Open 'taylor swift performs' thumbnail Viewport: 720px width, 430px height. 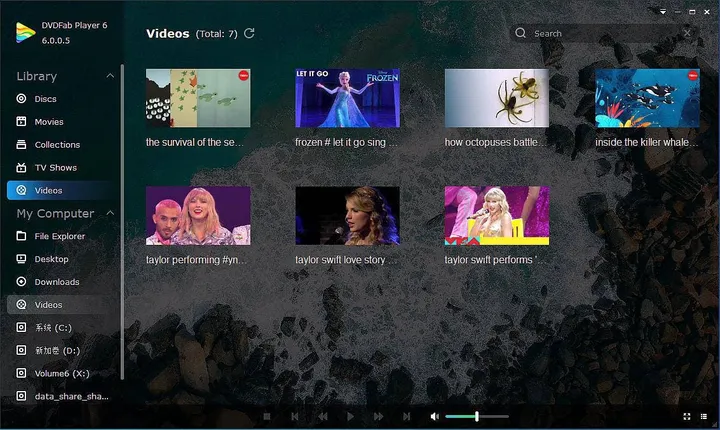[x=497, y=215]
